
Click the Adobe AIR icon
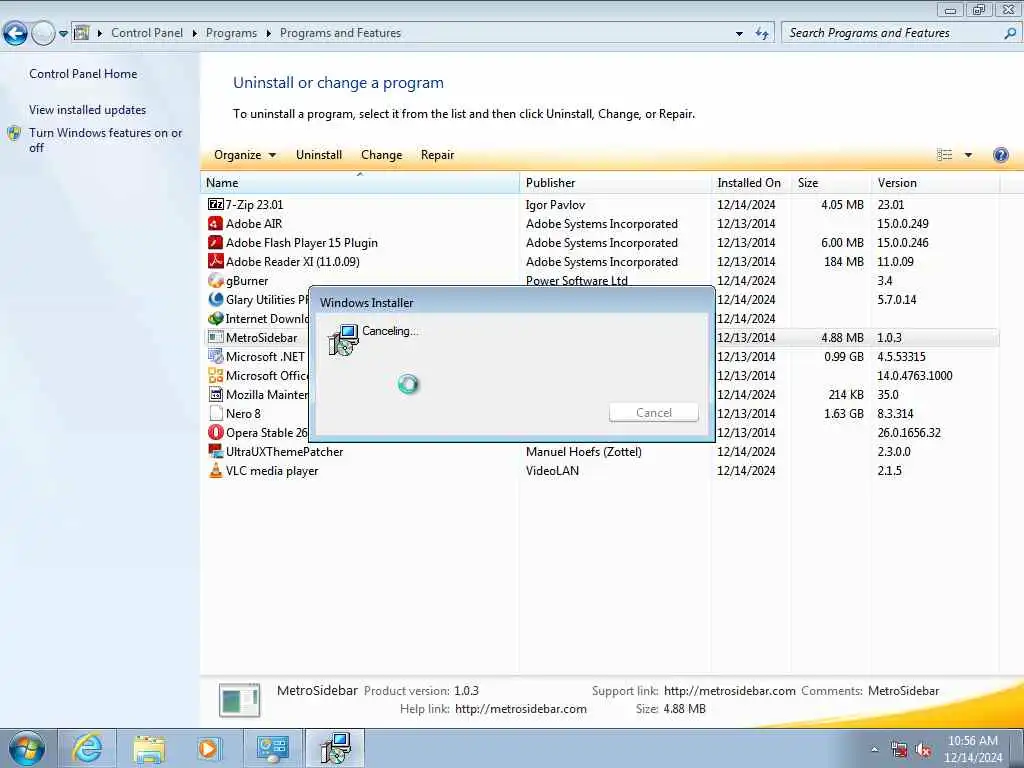tap(216, 223)
